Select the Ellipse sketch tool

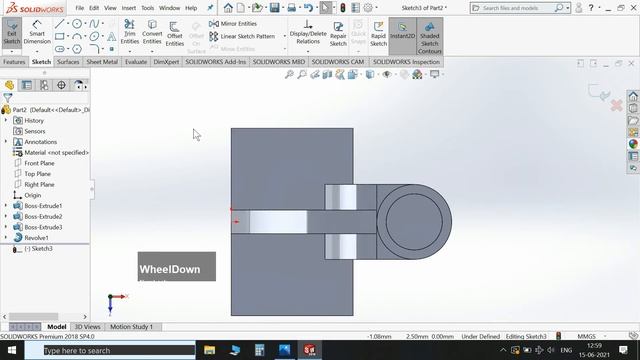pyautogui.click(x=94, y=37)
